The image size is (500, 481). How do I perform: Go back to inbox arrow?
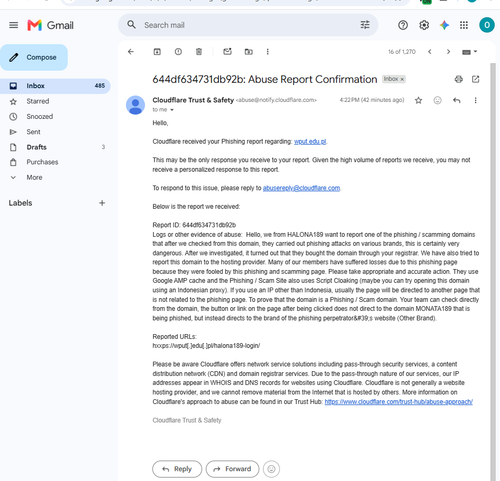click(x=131, y=52)
